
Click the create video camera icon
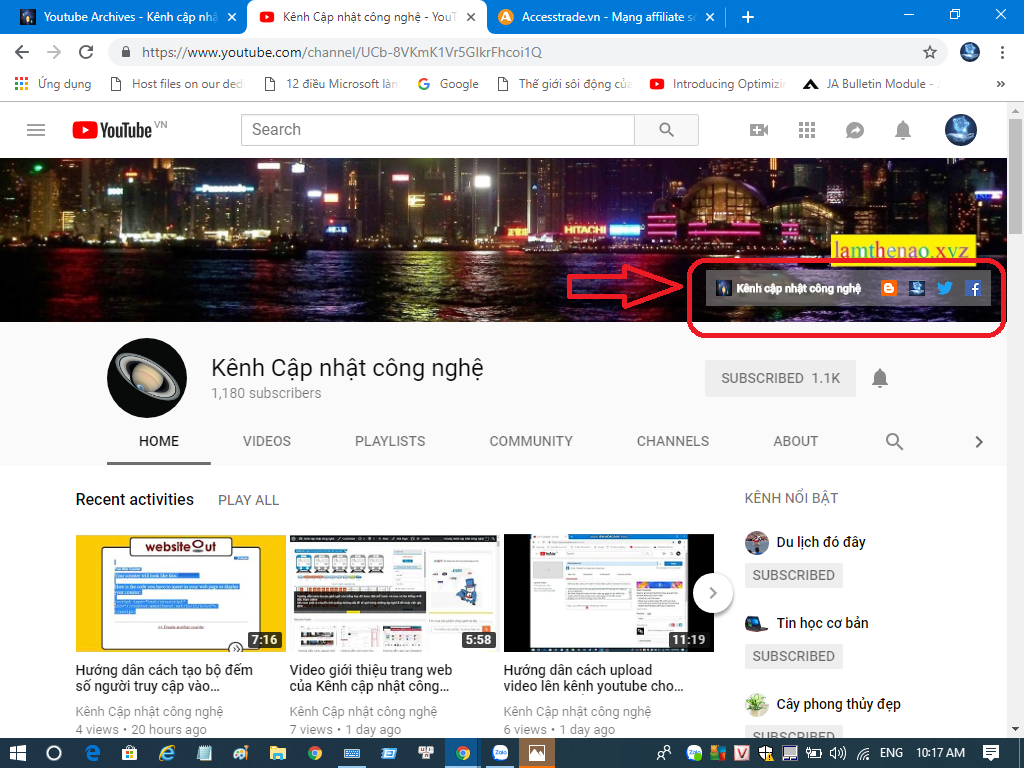[x=759, y=130]
